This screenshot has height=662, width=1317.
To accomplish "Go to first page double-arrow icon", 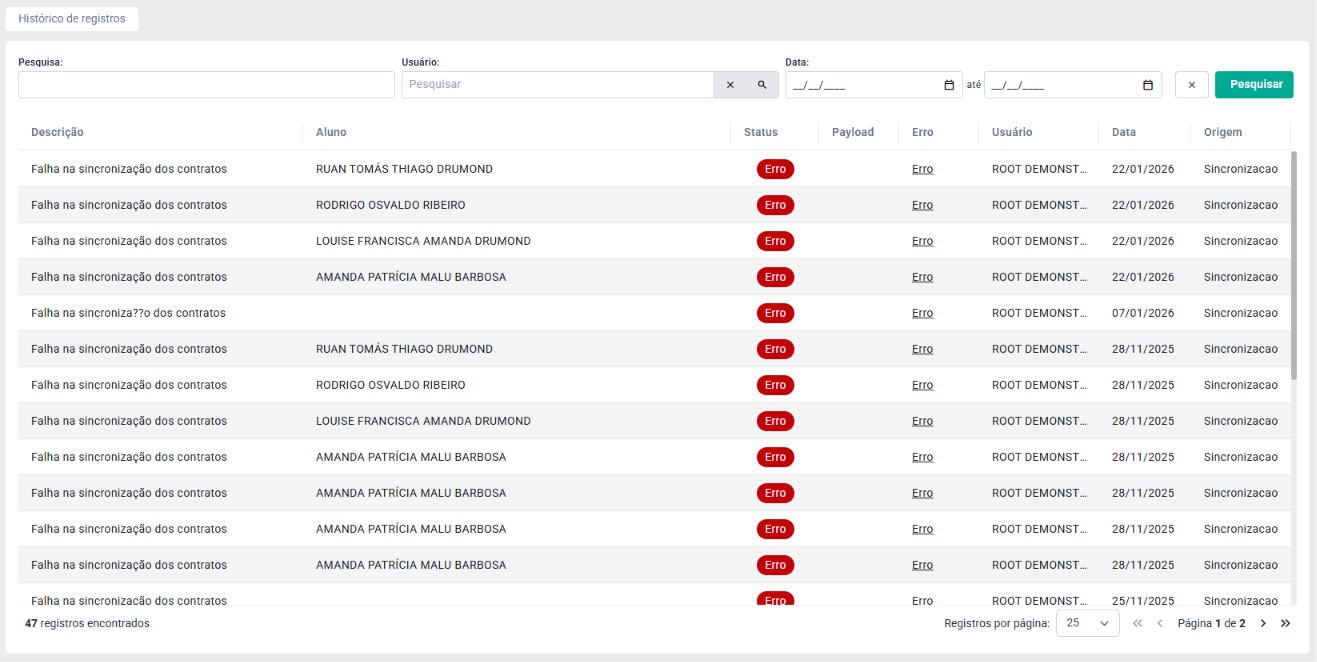I will 1137,623.
